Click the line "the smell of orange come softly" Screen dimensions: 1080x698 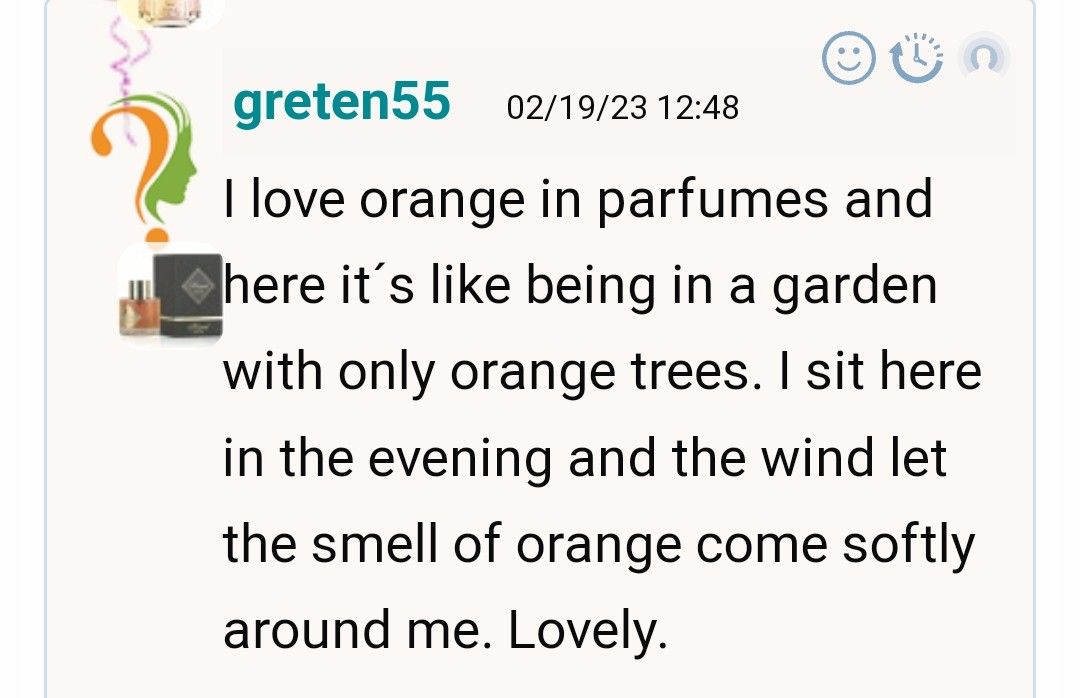(x=598, y=545)
